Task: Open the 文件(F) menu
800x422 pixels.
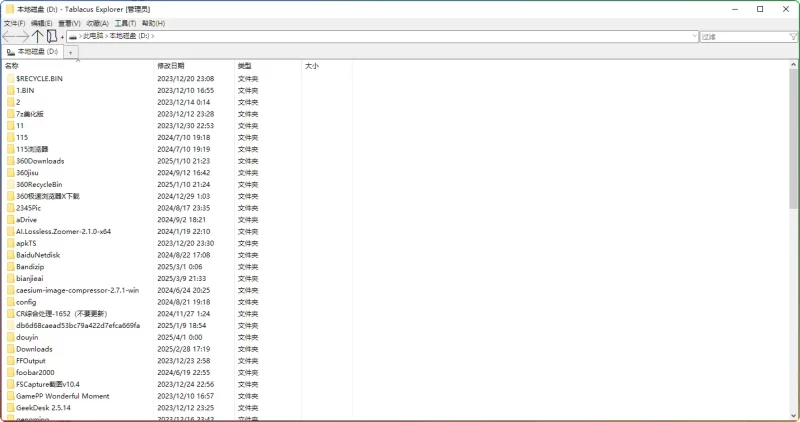Action: (x=14, y=23)
